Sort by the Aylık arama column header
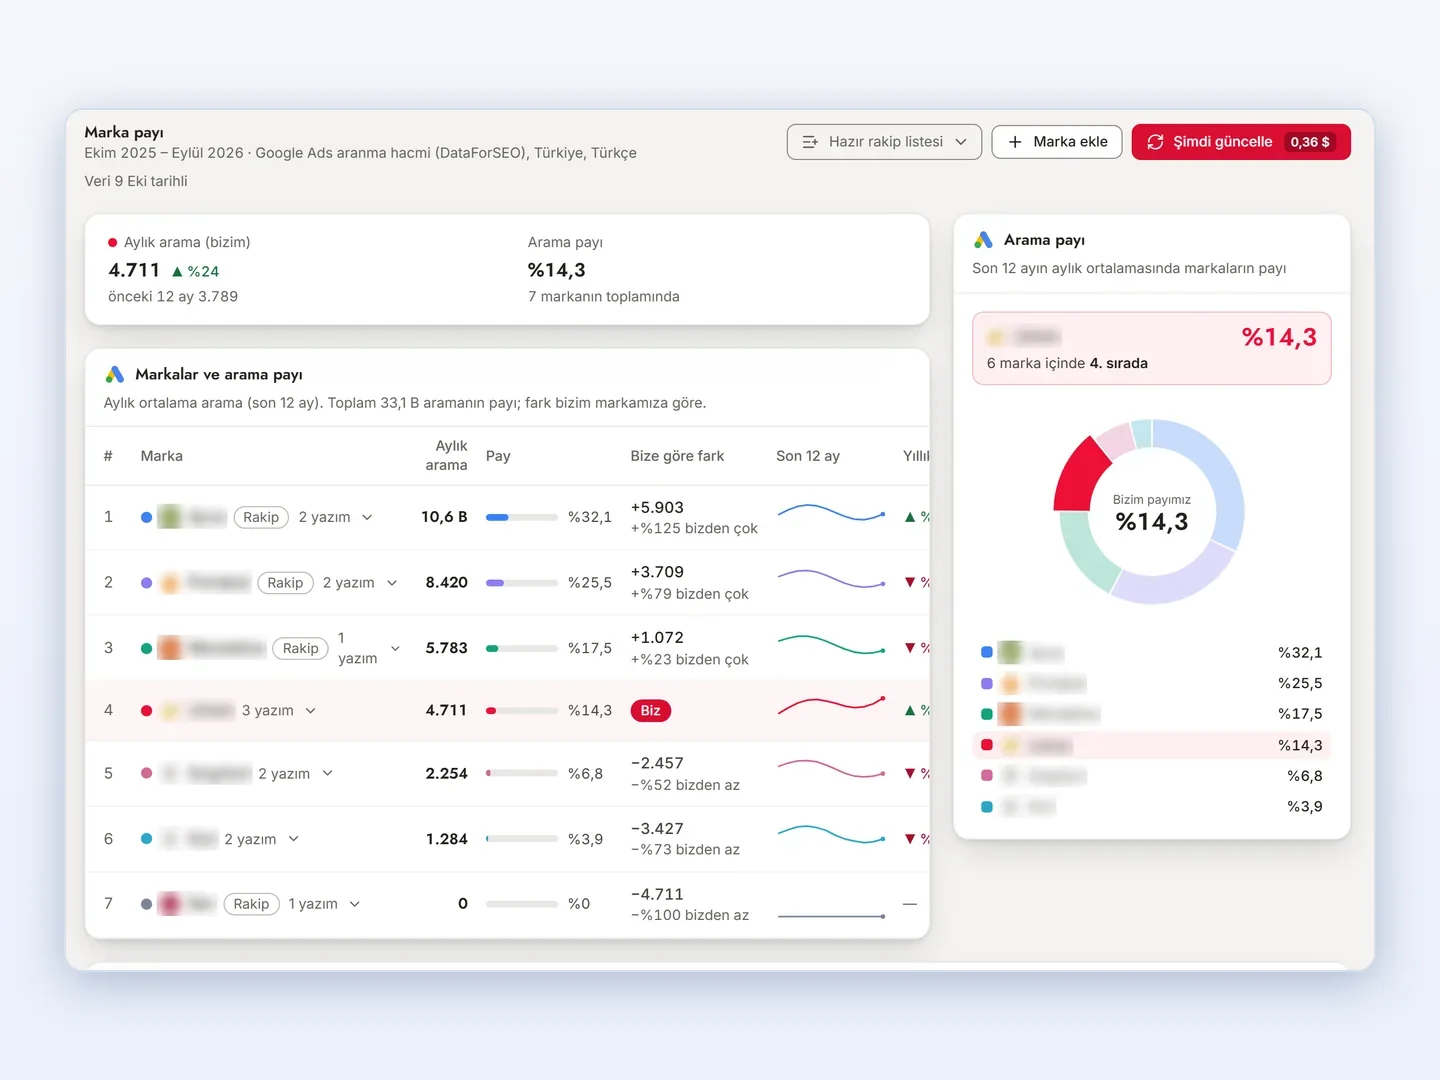Screen dimensions: 1440x1080 click(x=446, y=455)
